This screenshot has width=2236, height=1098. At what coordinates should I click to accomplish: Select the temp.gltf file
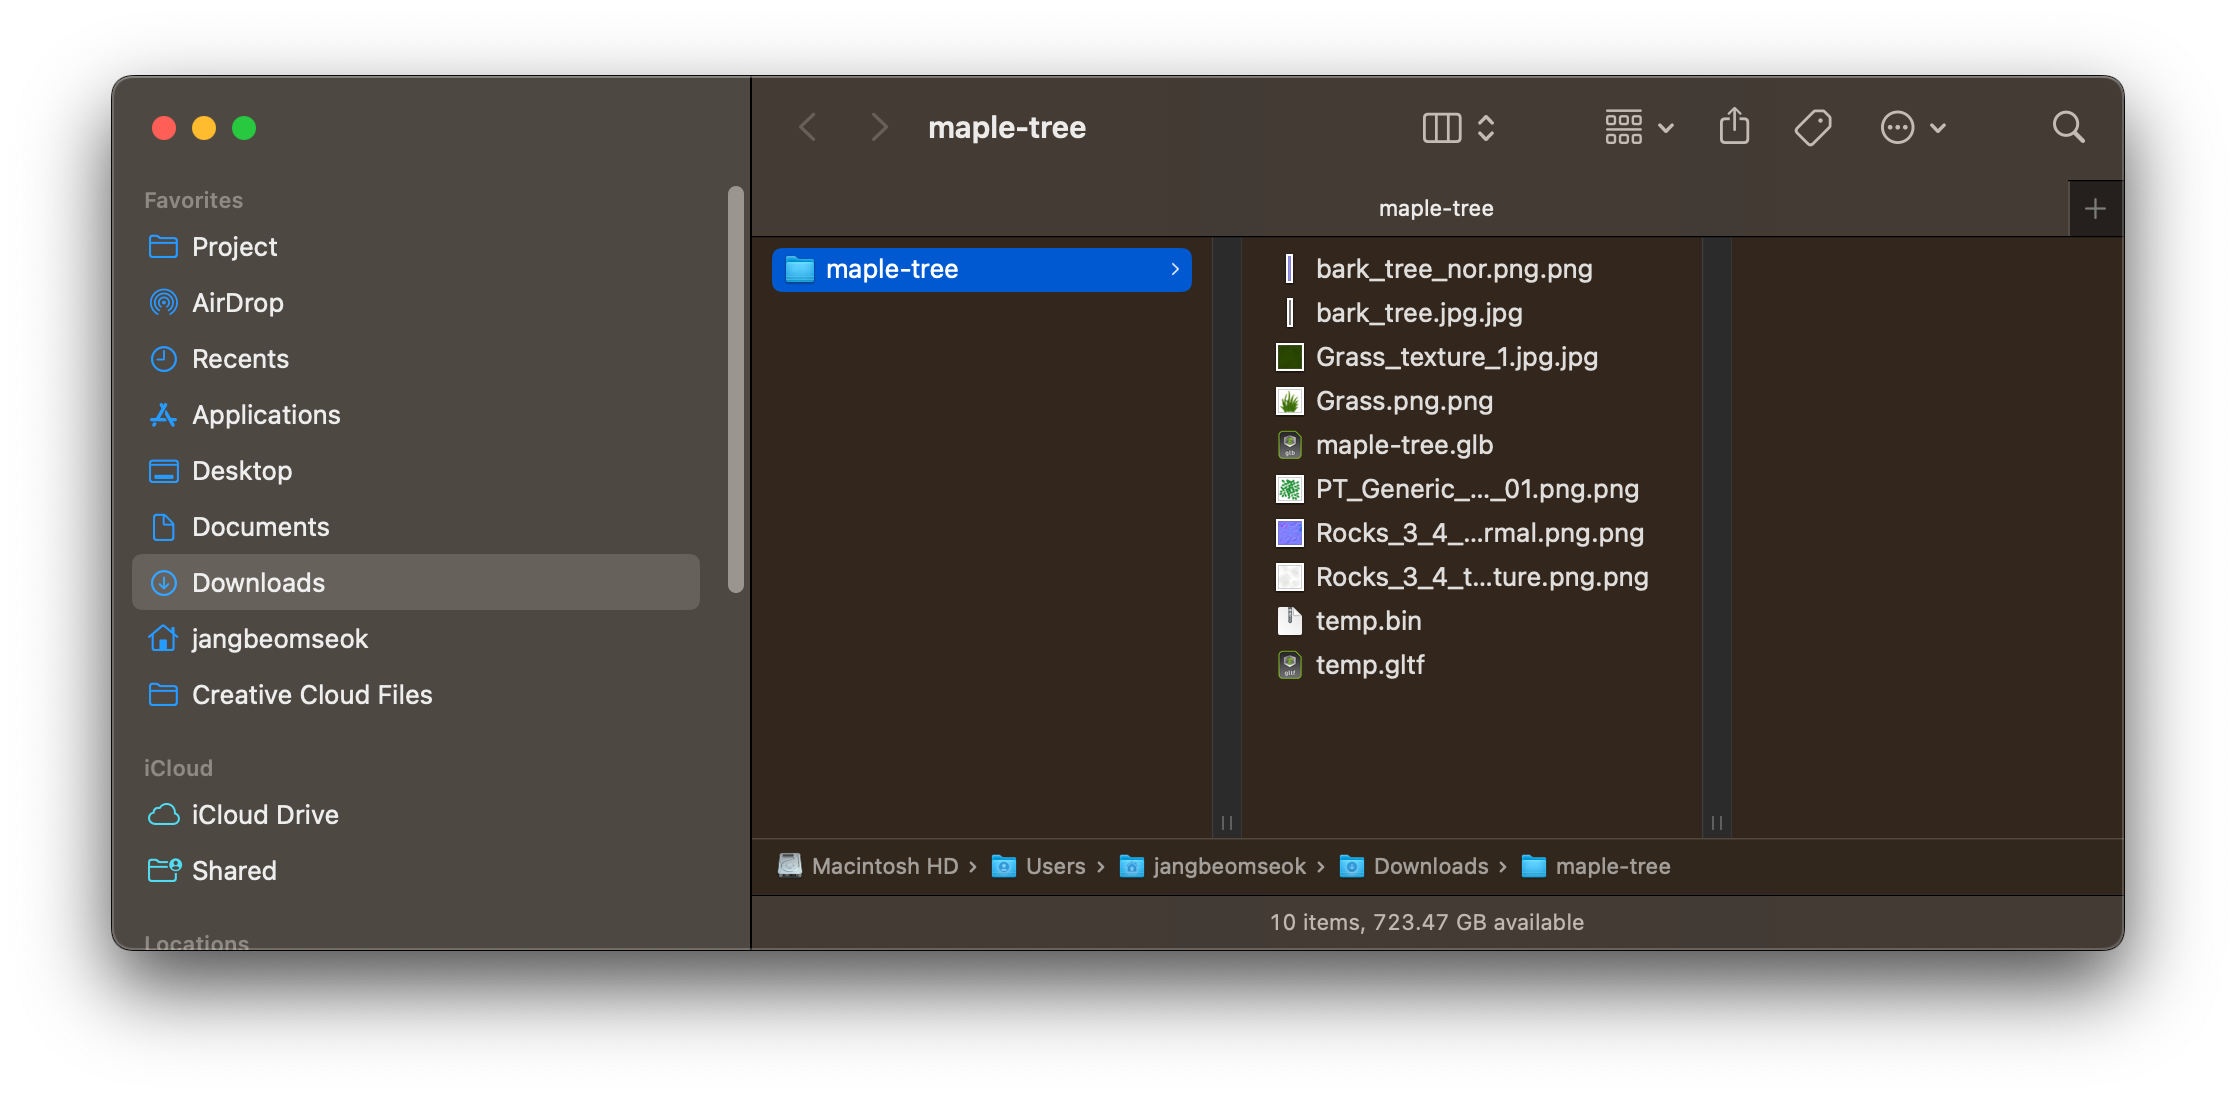coord(1369,665)
